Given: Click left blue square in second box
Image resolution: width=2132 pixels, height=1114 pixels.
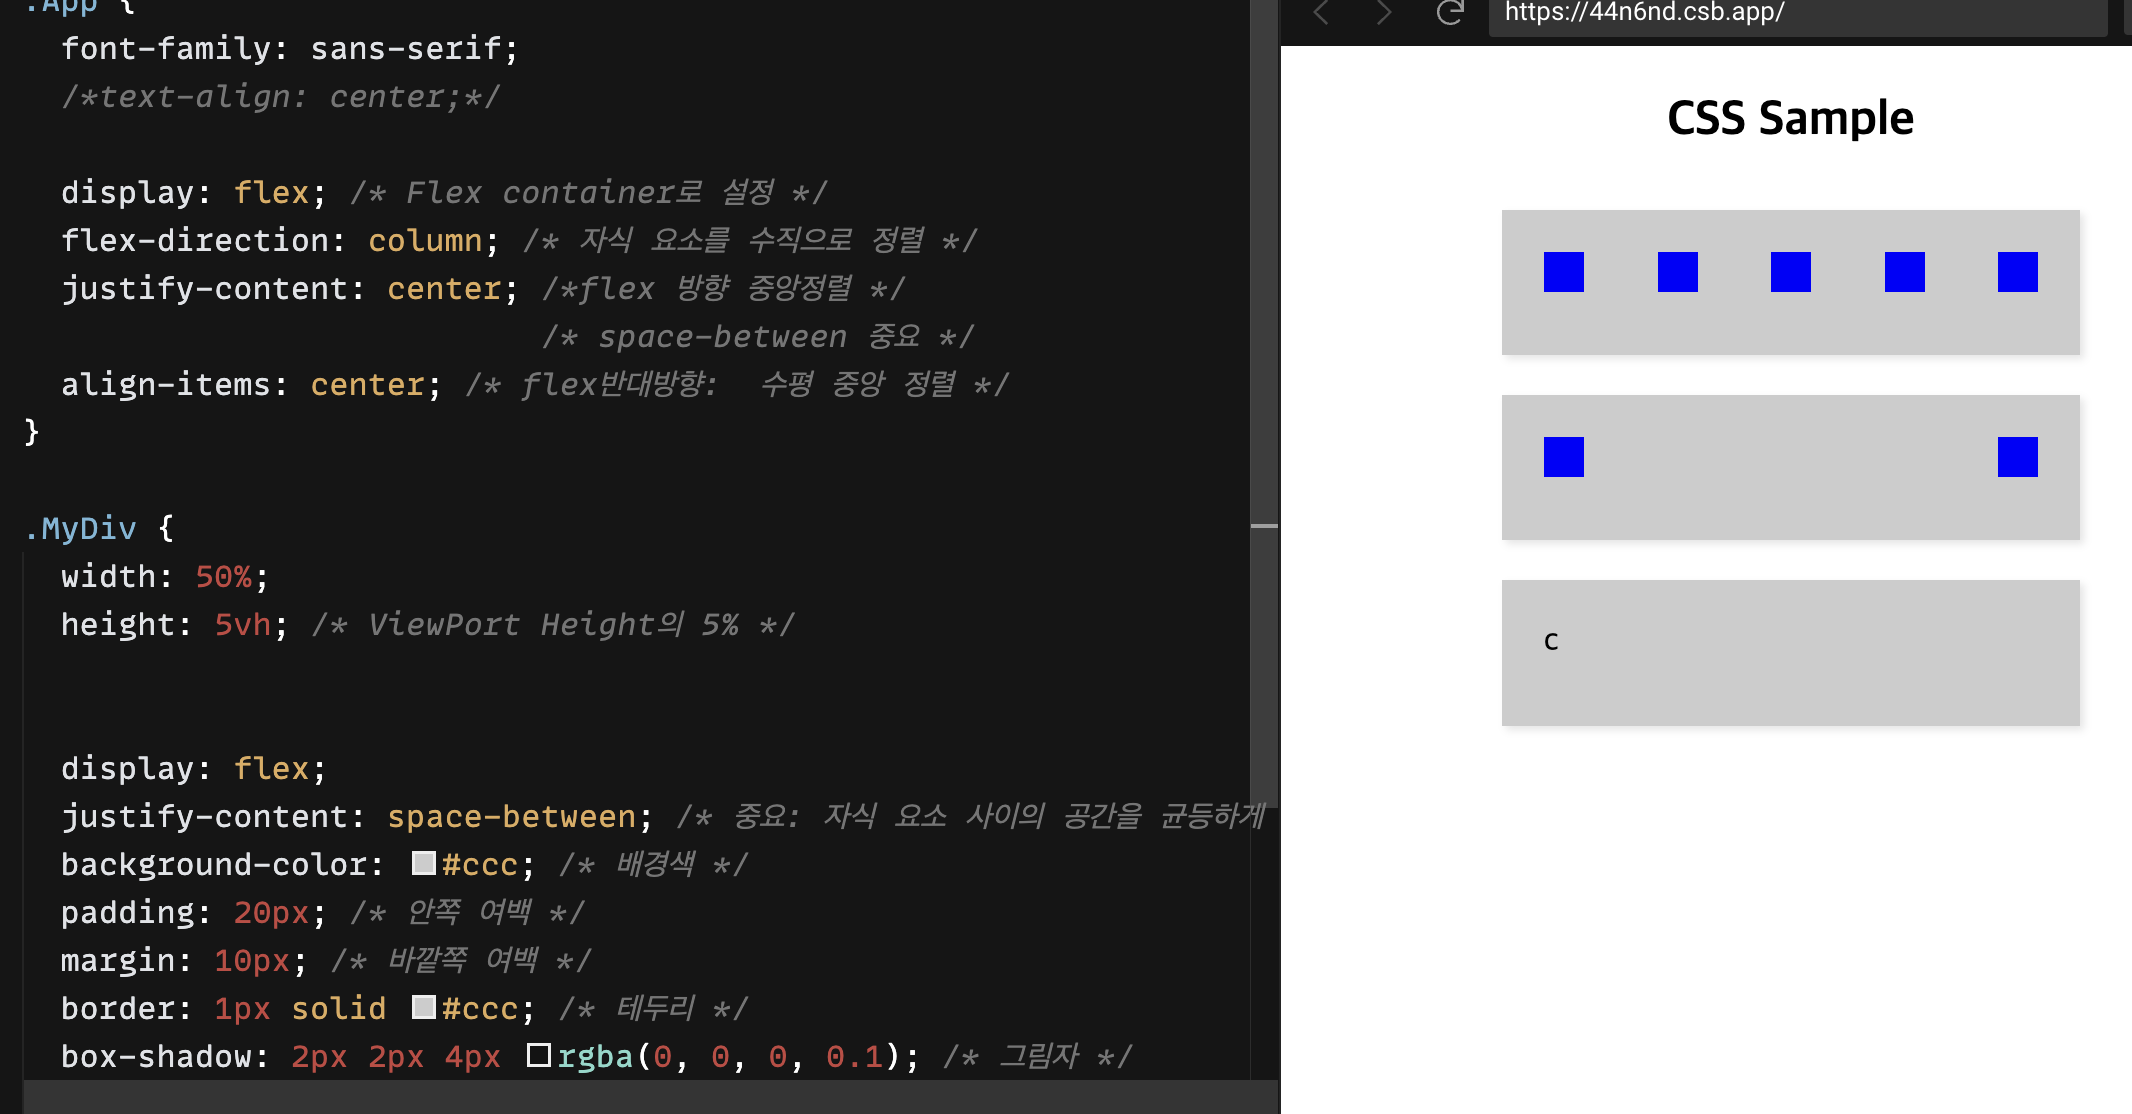Looking at the screenshot, I should click(x=1564, y=457).
